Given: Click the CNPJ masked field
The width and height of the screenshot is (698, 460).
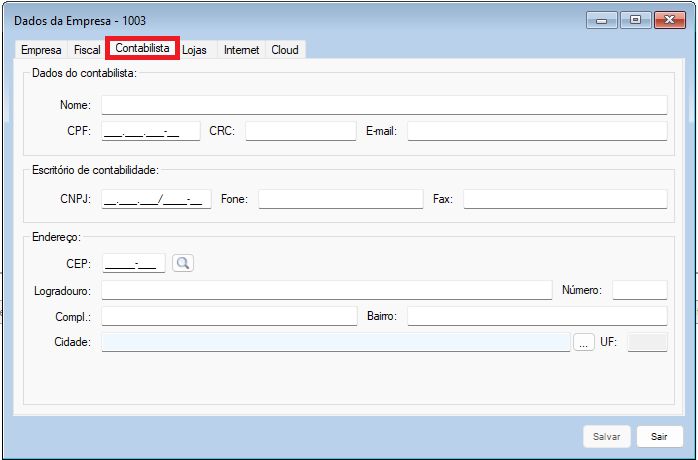Looking at the screenshot, I should (x=156, y=199).
